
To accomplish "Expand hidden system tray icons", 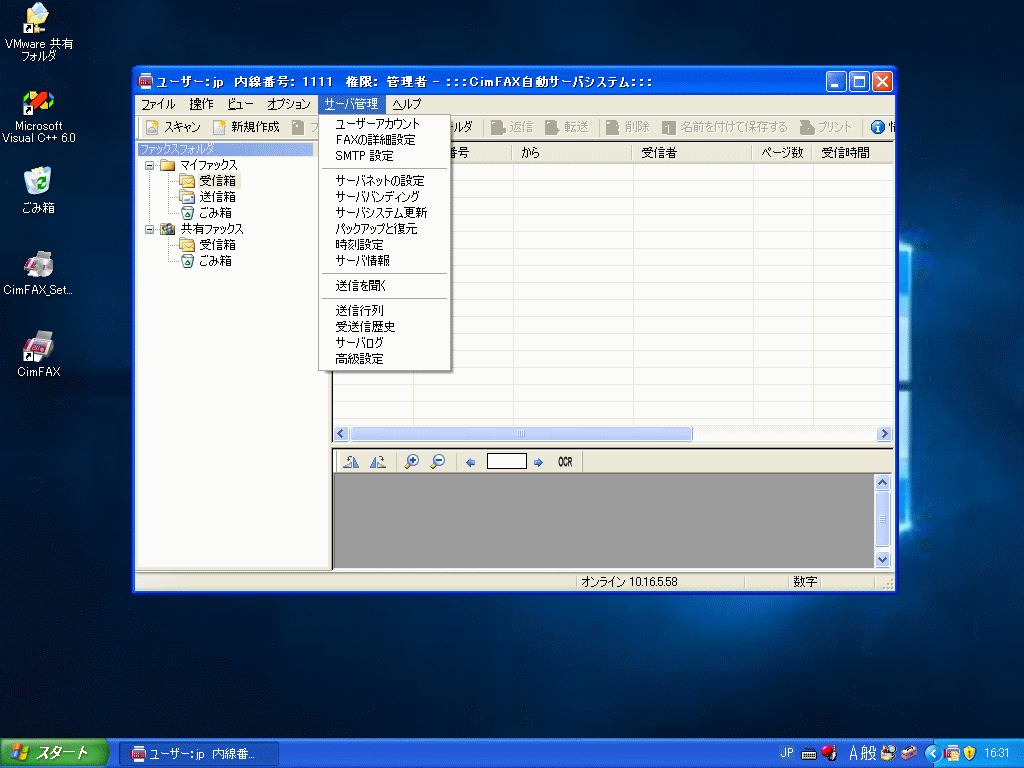I will point(933,754).
